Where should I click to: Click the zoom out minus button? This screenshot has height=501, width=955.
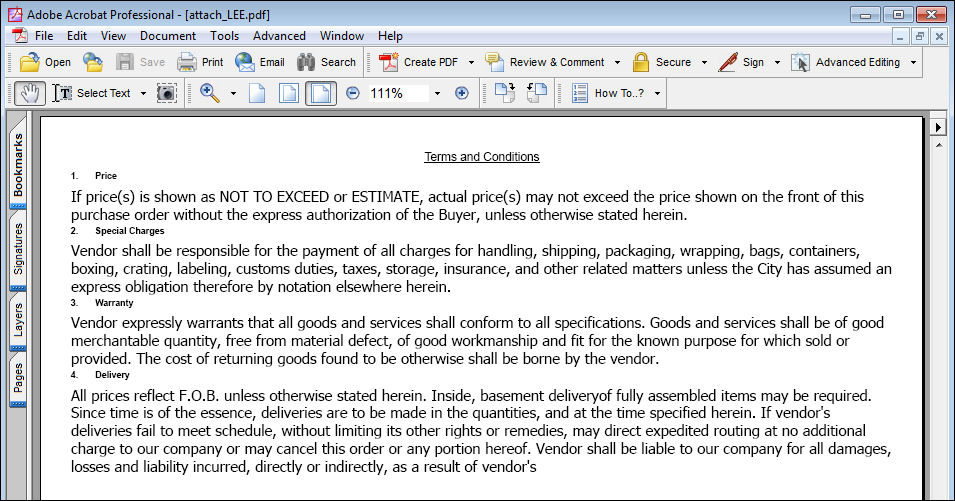353,93
